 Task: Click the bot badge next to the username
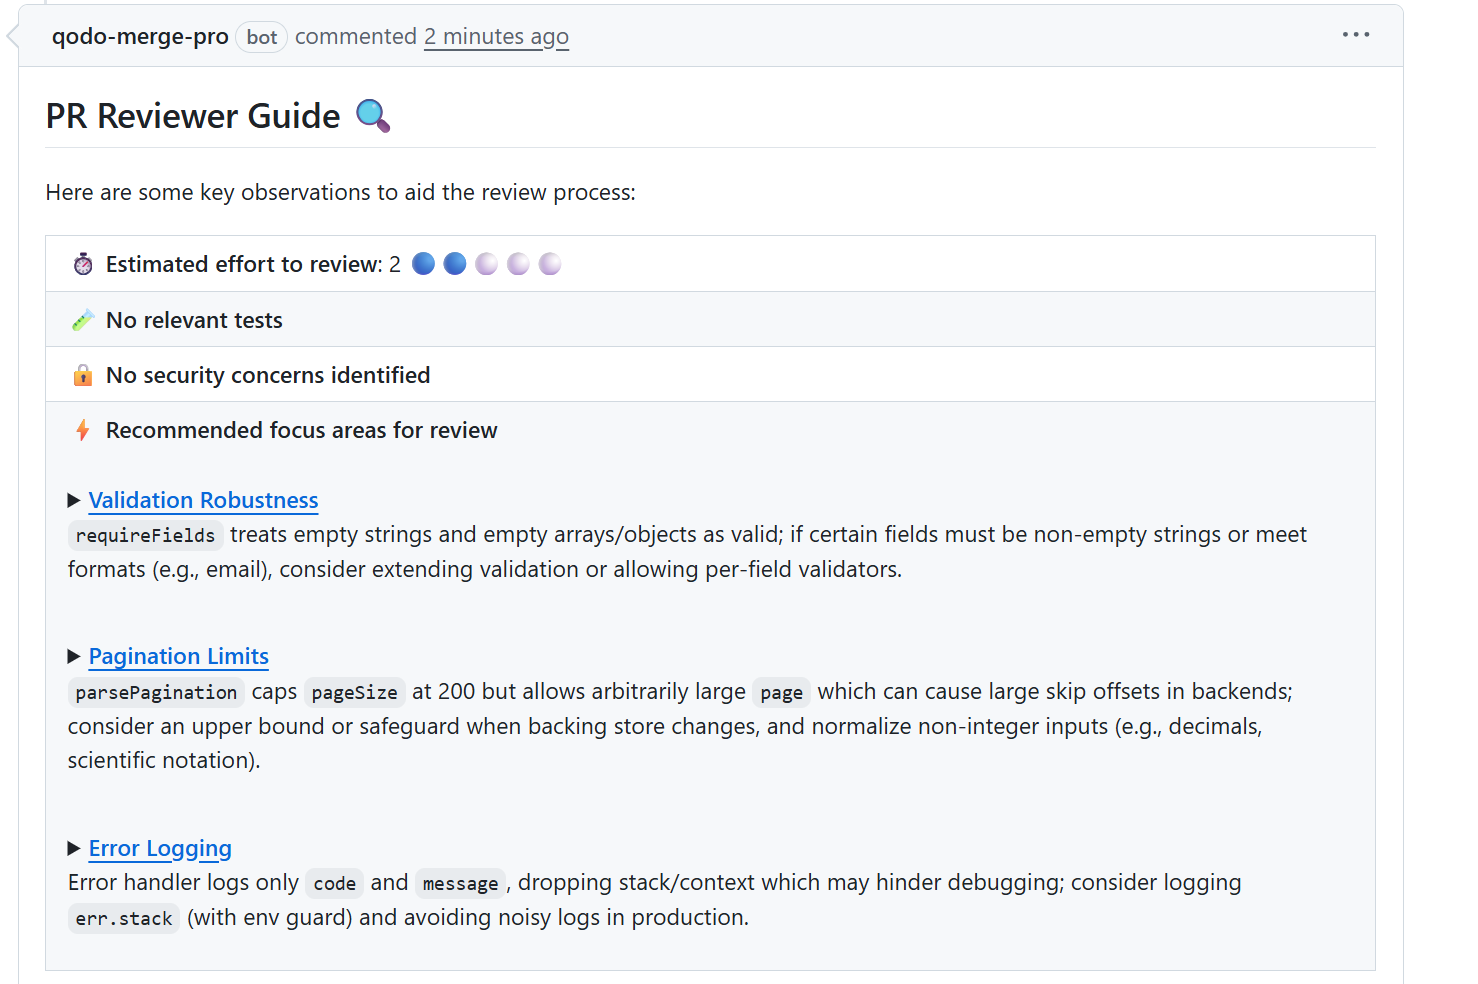coord(261,36)
